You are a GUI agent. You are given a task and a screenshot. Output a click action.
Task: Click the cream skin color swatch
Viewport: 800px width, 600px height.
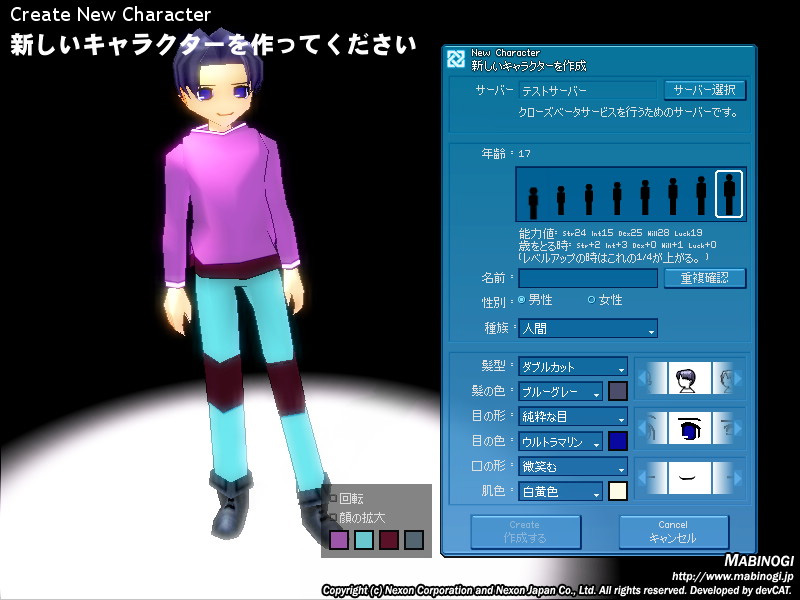[618, 491]
